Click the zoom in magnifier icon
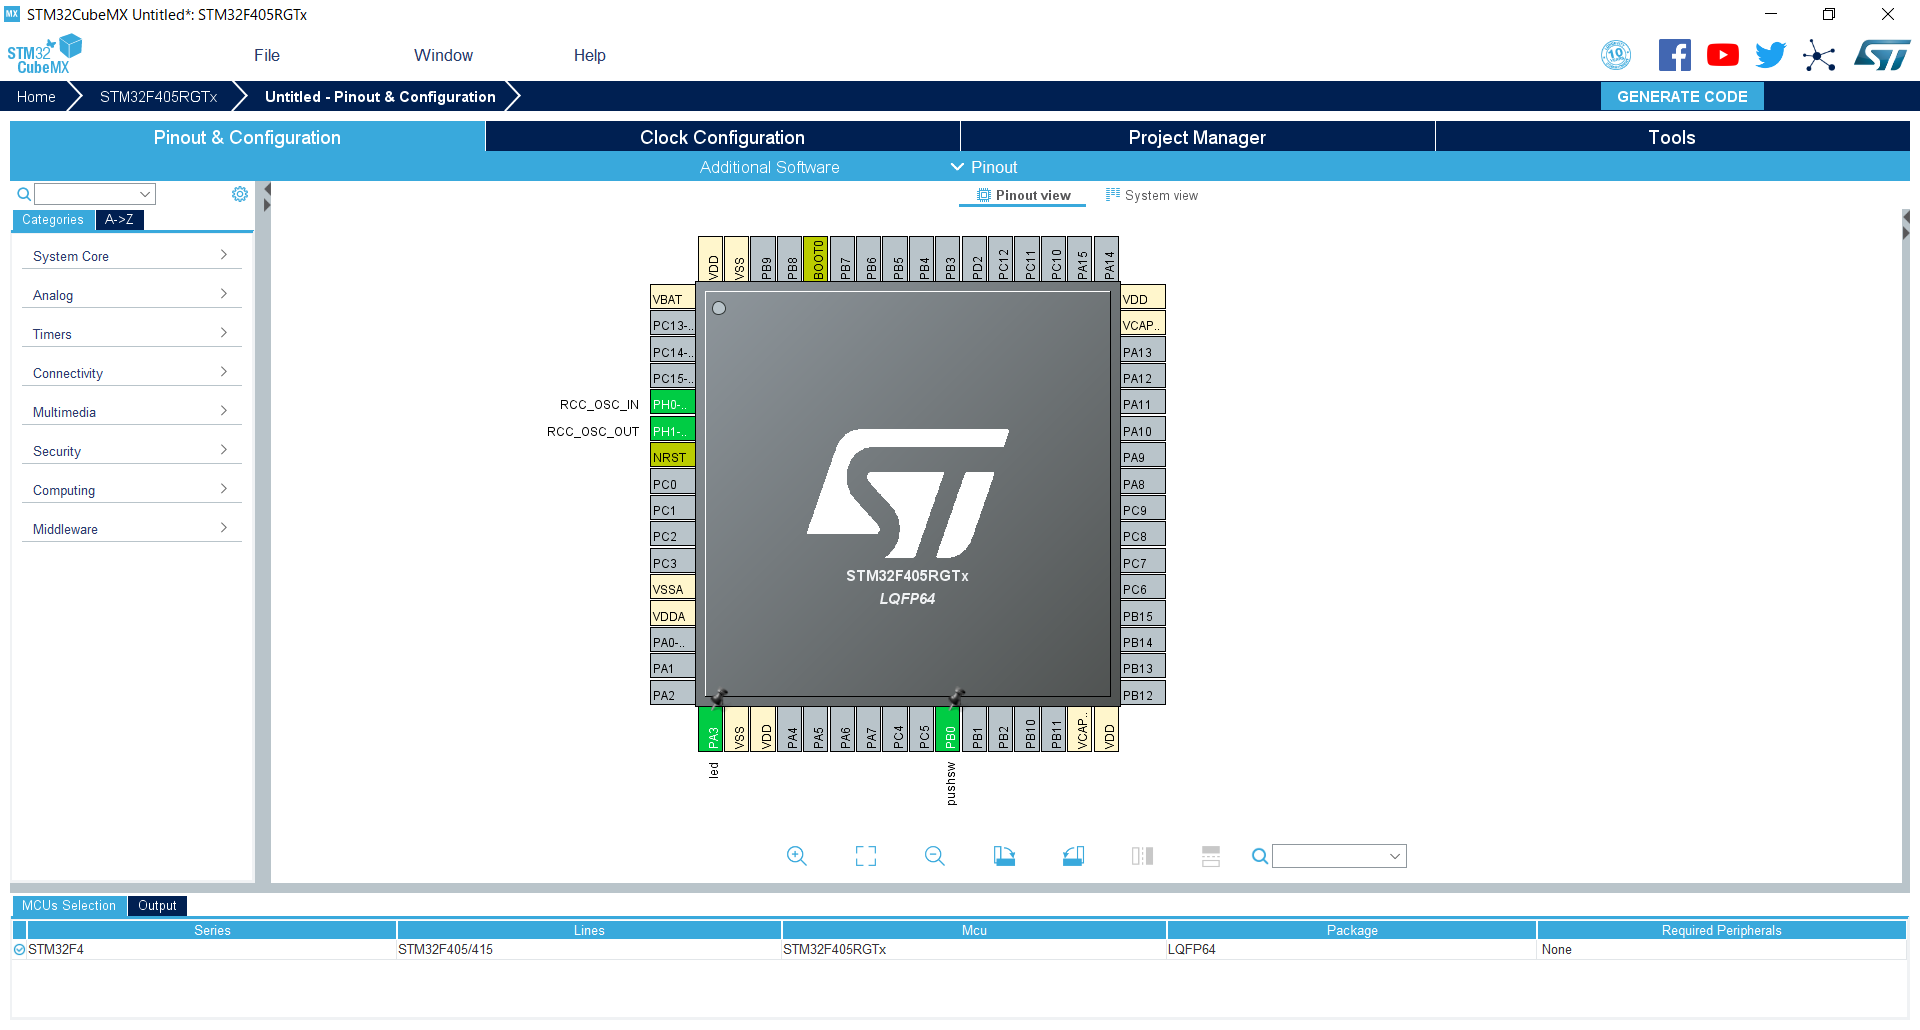The width and height of the screenshot is (1920, 1030). 796,856
